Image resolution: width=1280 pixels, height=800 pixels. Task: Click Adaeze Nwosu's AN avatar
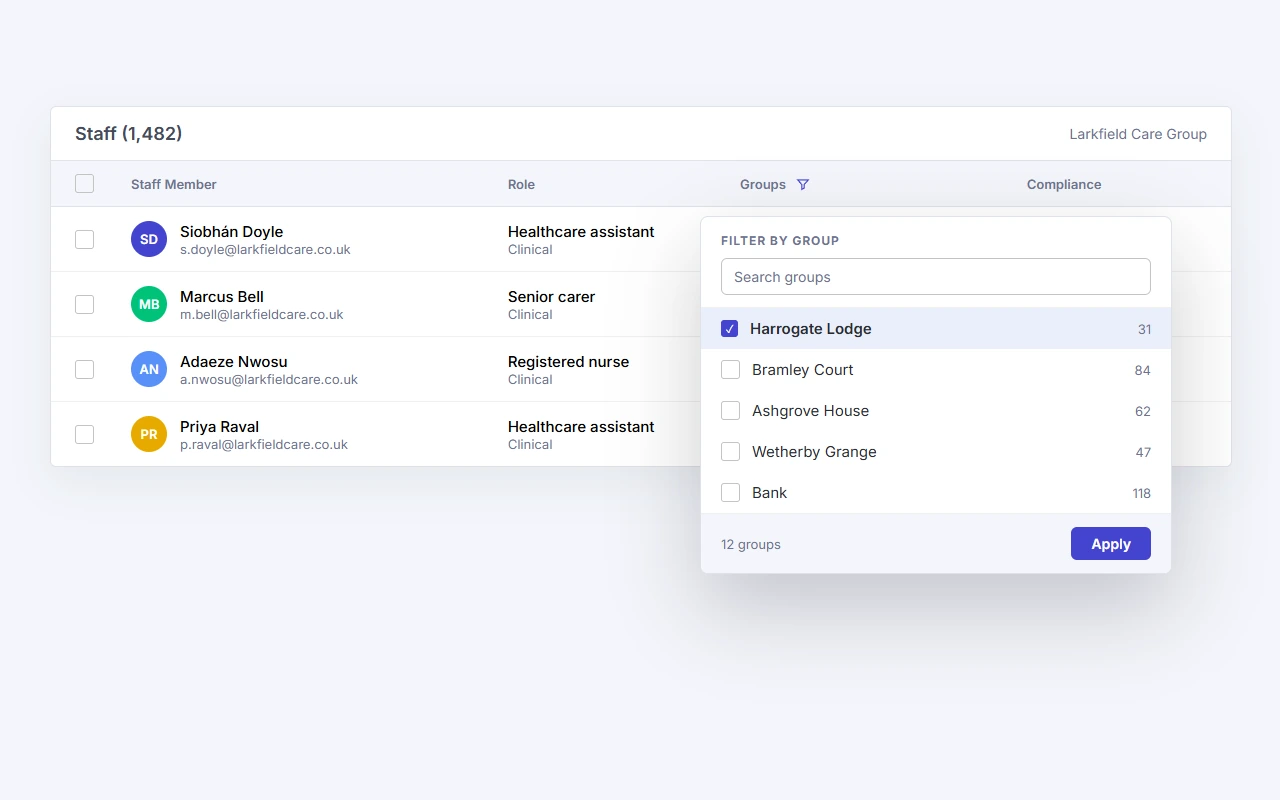149,369
